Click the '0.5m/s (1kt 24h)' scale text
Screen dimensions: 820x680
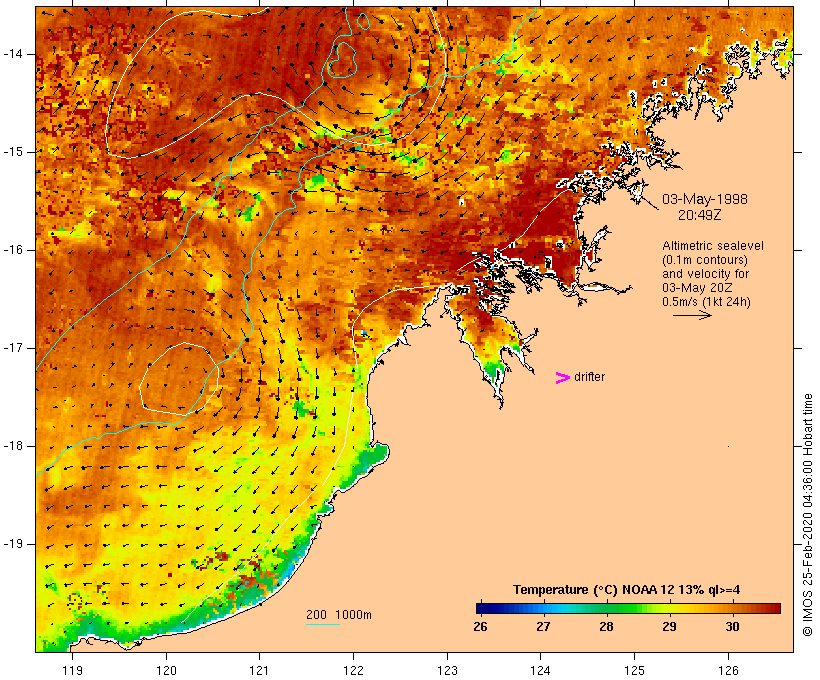706,302
